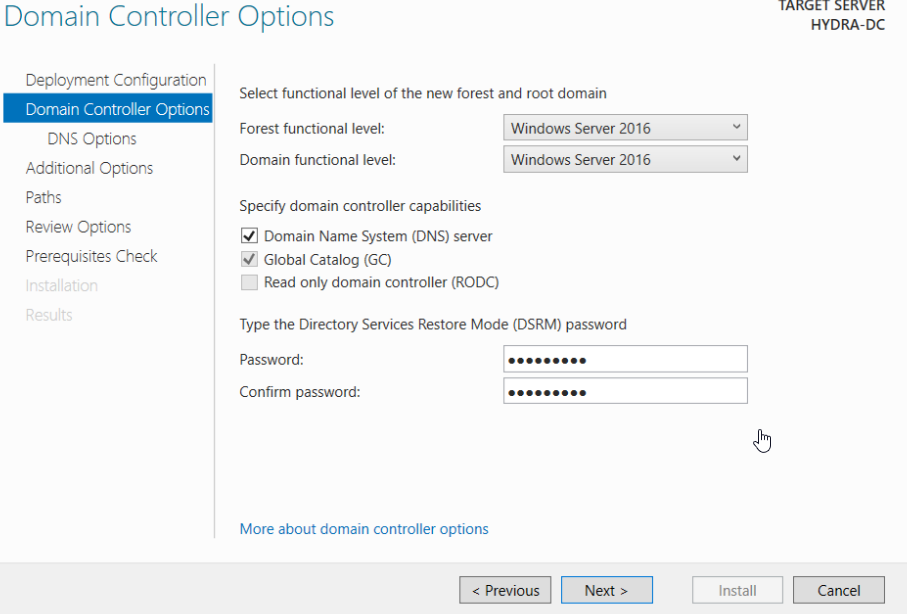Enable Read only domain controller (RODC)

[x=249, y=282]
